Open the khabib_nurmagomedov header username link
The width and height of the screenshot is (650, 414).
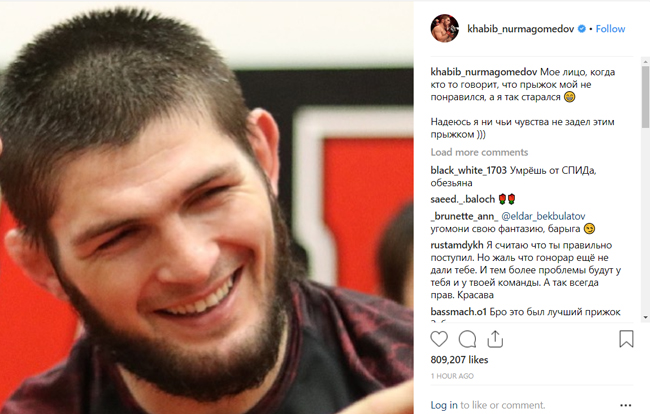coord(520,29)
